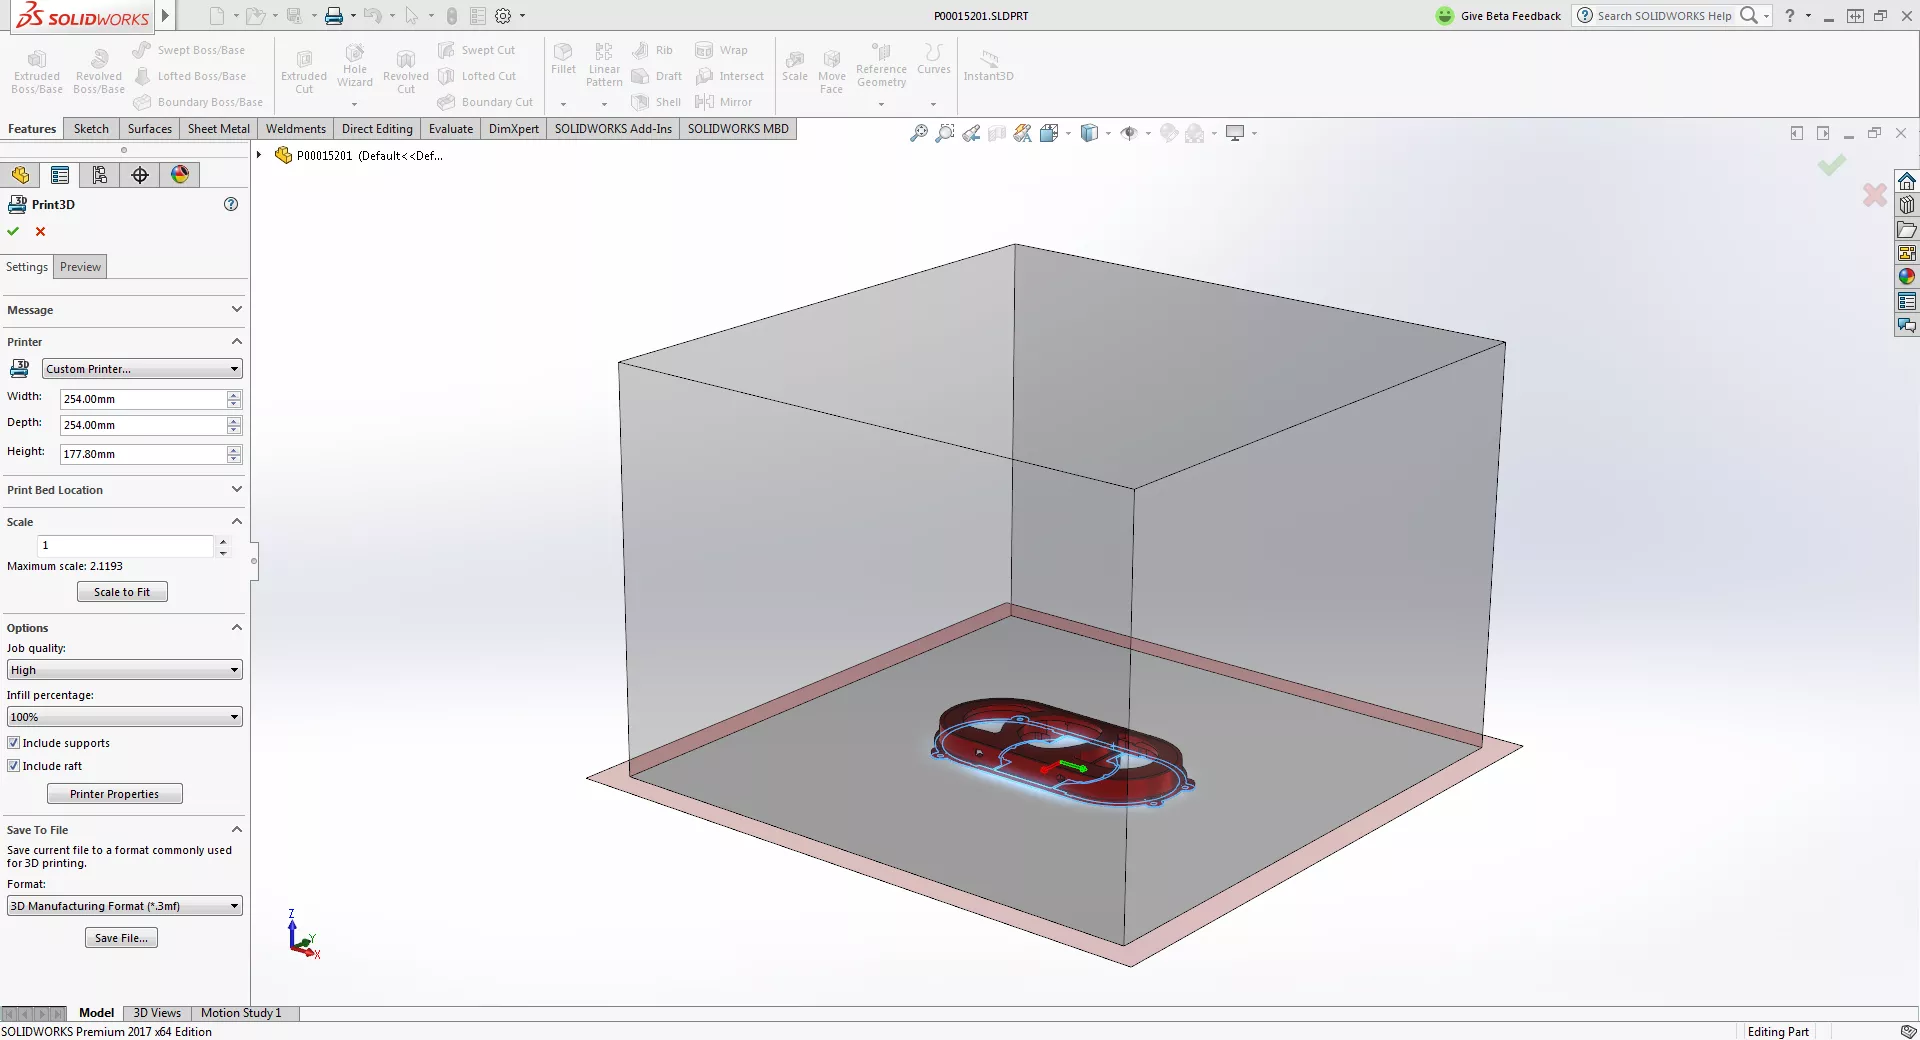Select the Extruded Boss/Base tool
This screenshot has height=1040, width=1920.
[36, 70]
